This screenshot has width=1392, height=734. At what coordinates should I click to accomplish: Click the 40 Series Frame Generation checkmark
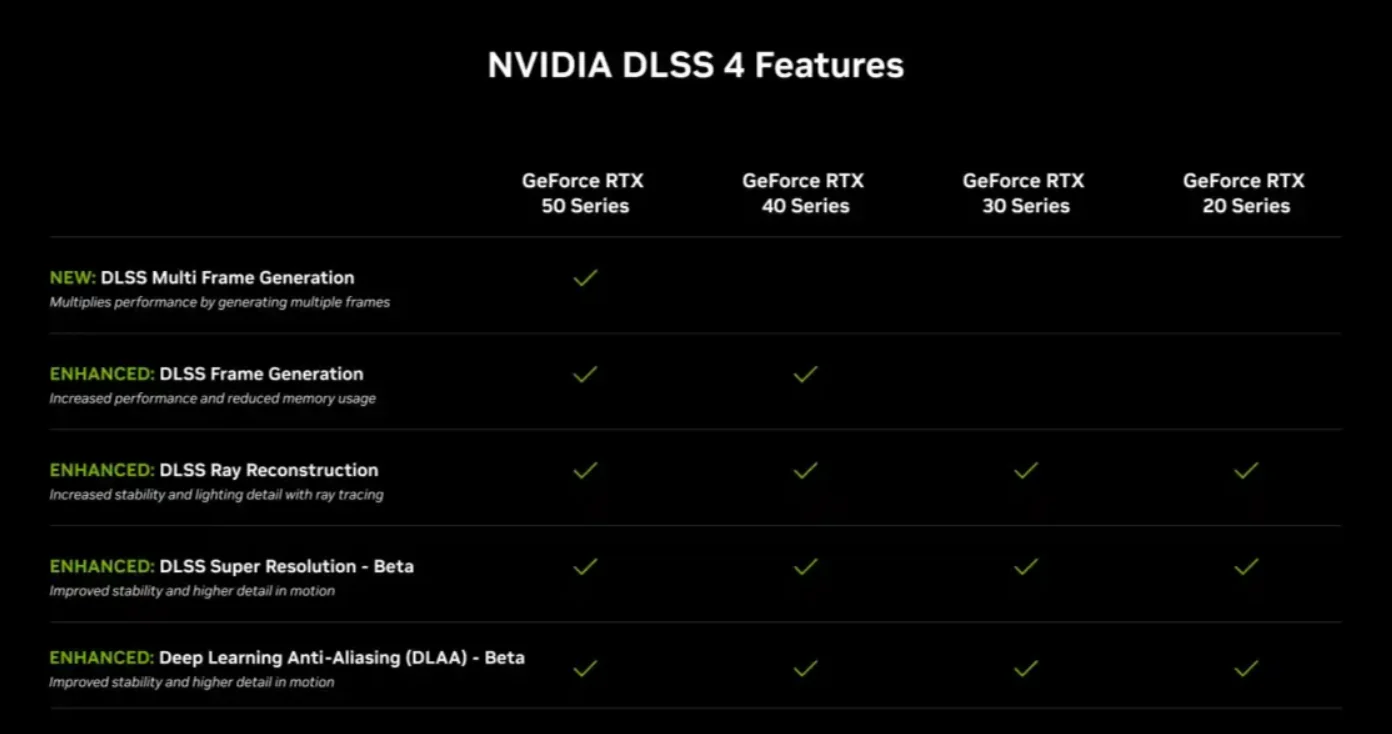[805, 374]
